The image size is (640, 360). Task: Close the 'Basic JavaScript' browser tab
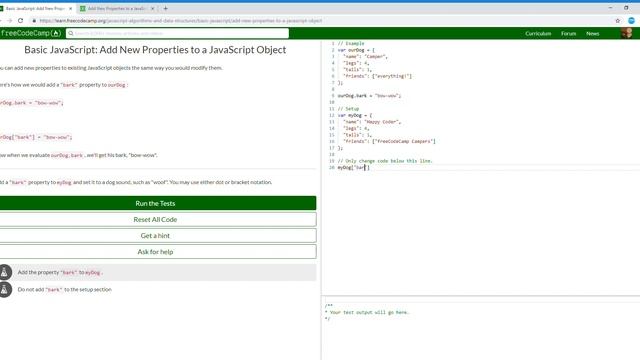click(x=70, y=9)
